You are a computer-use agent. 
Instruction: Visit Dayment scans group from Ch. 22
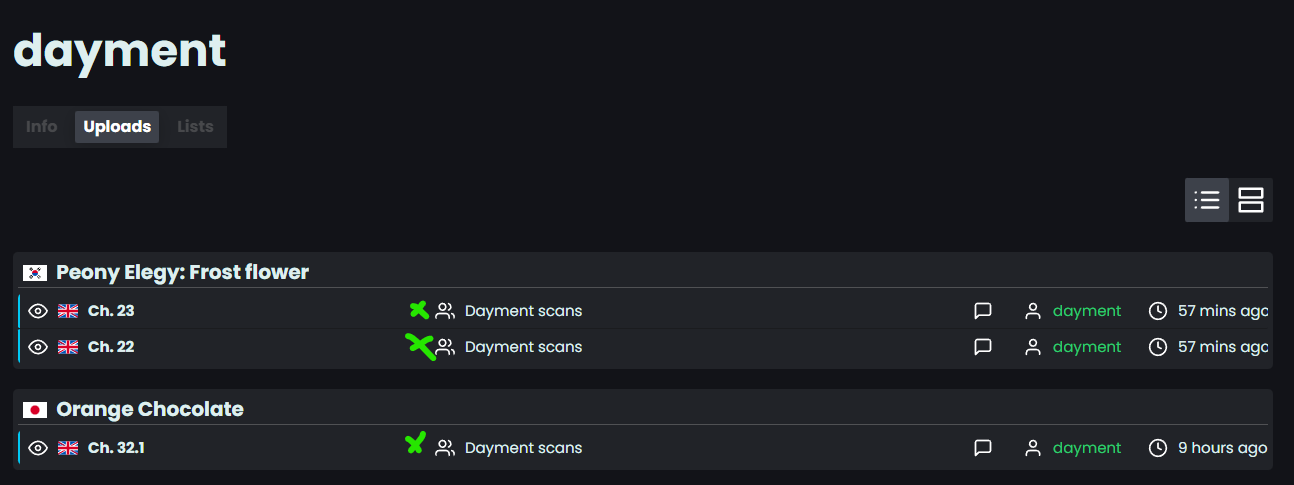[523, 347]
